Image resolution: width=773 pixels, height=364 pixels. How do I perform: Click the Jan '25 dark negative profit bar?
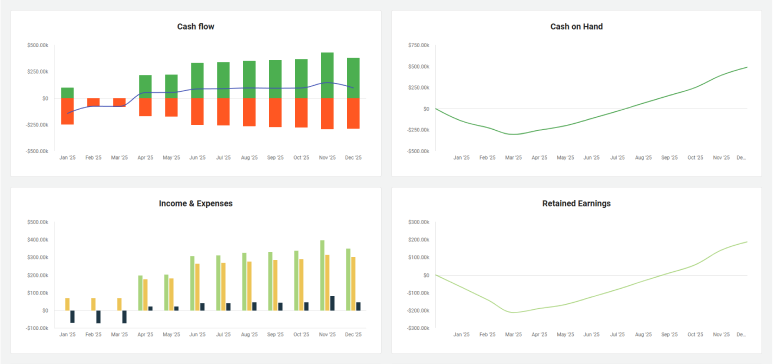point(72,317)
